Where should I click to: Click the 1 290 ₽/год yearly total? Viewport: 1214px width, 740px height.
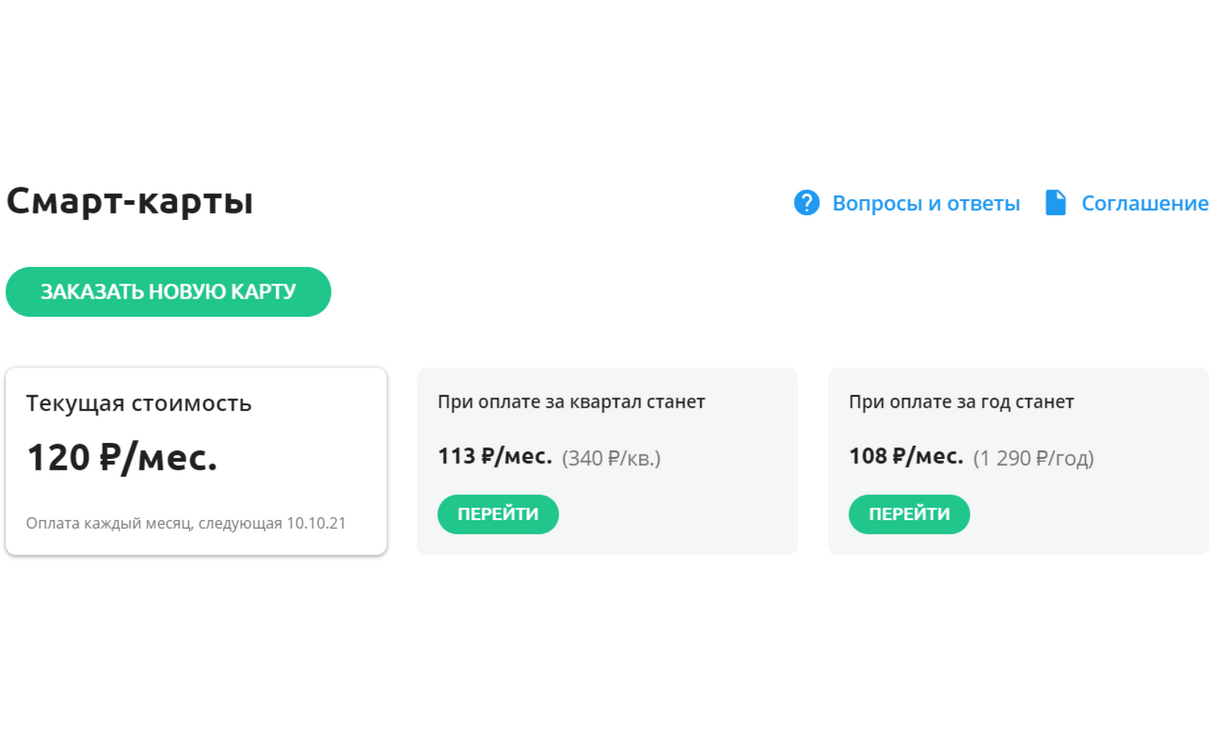tap(1033, 458)
